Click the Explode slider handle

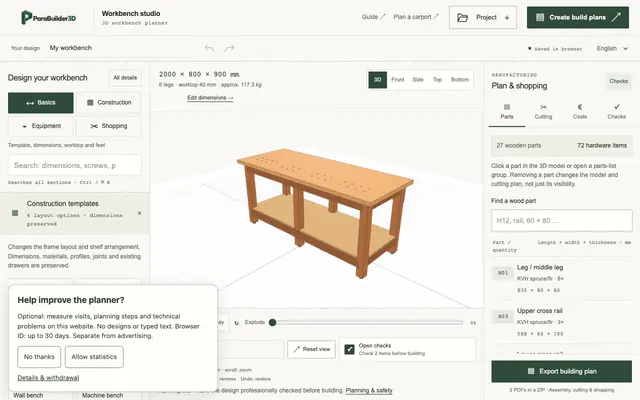(273, 322)
